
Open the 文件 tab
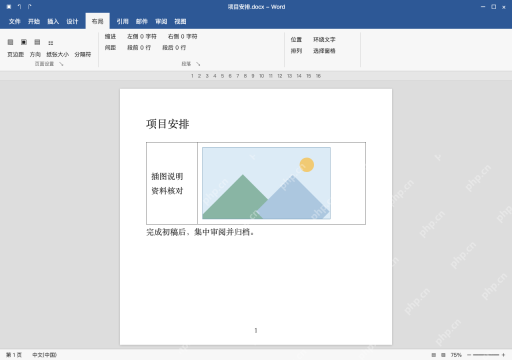click(15, 22)
